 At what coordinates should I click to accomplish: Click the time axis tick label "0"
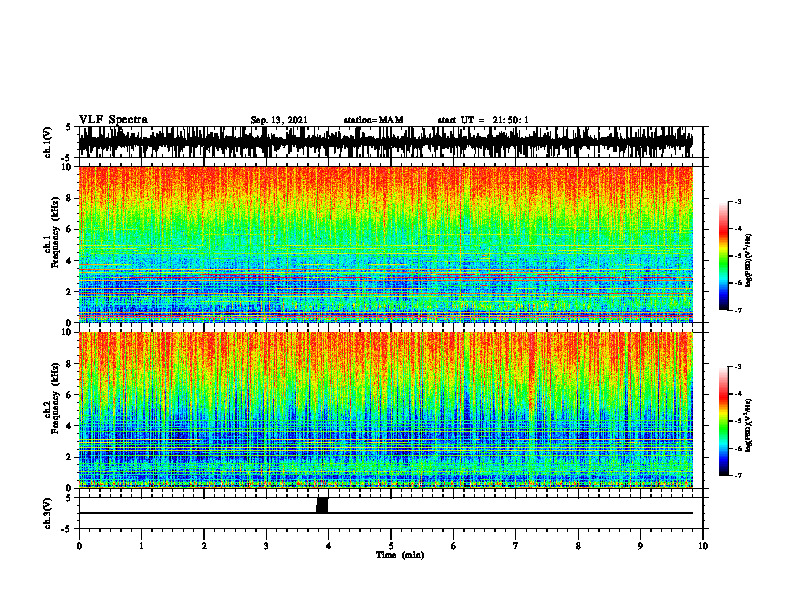pos(79,546)
